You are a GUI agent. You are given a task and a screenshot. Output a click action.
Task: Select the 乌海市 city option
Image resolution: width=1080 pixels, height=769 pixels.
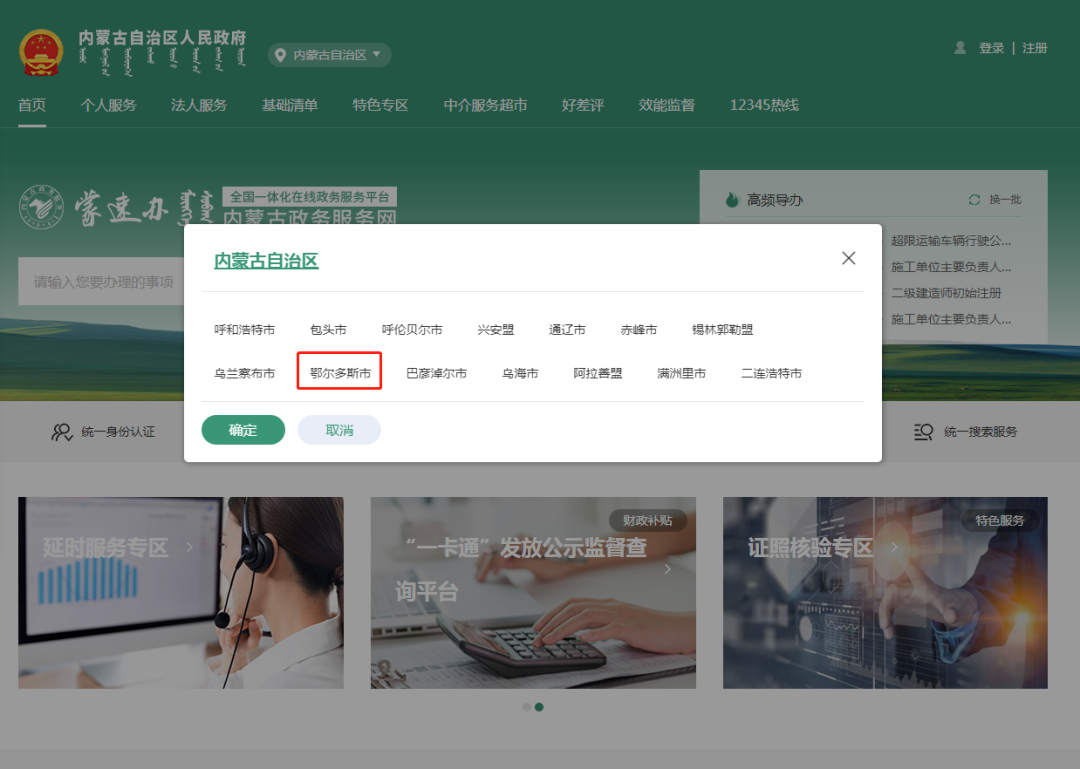click(519, 373)
